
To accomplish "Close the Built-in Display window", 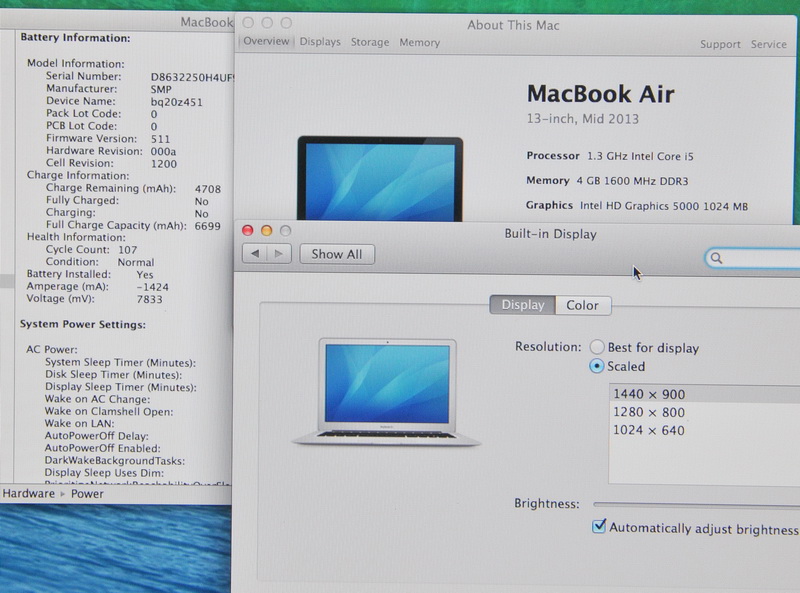I will [x=247, y=230].
